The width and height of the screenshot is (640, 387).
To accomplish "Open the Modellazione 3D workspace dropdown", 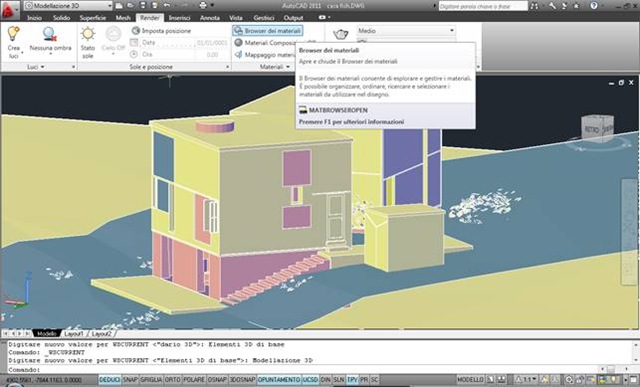I will pos(68,6).
